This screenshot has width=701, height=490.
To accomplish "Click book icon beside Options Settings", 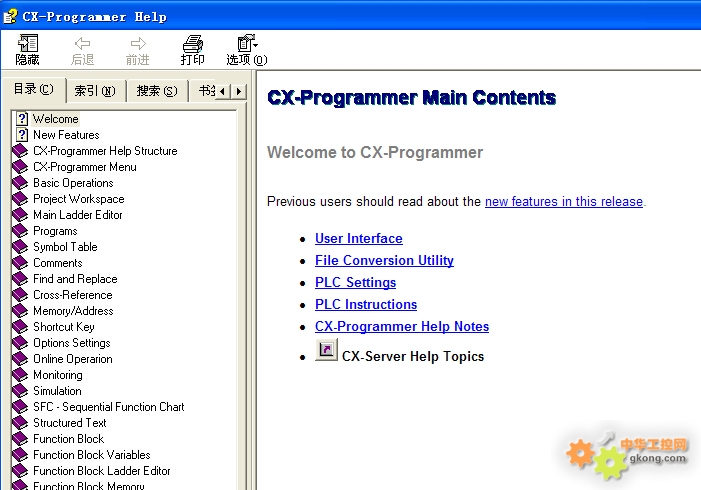I will point(20,343).
